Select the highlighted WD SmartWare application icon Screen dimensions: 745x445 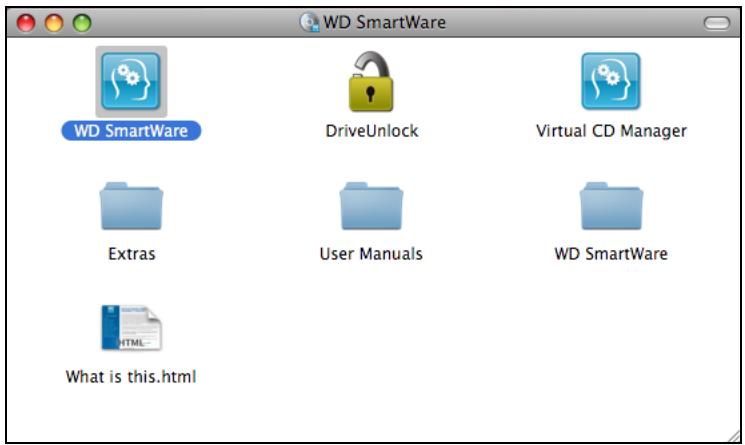(x=131, y=81)
